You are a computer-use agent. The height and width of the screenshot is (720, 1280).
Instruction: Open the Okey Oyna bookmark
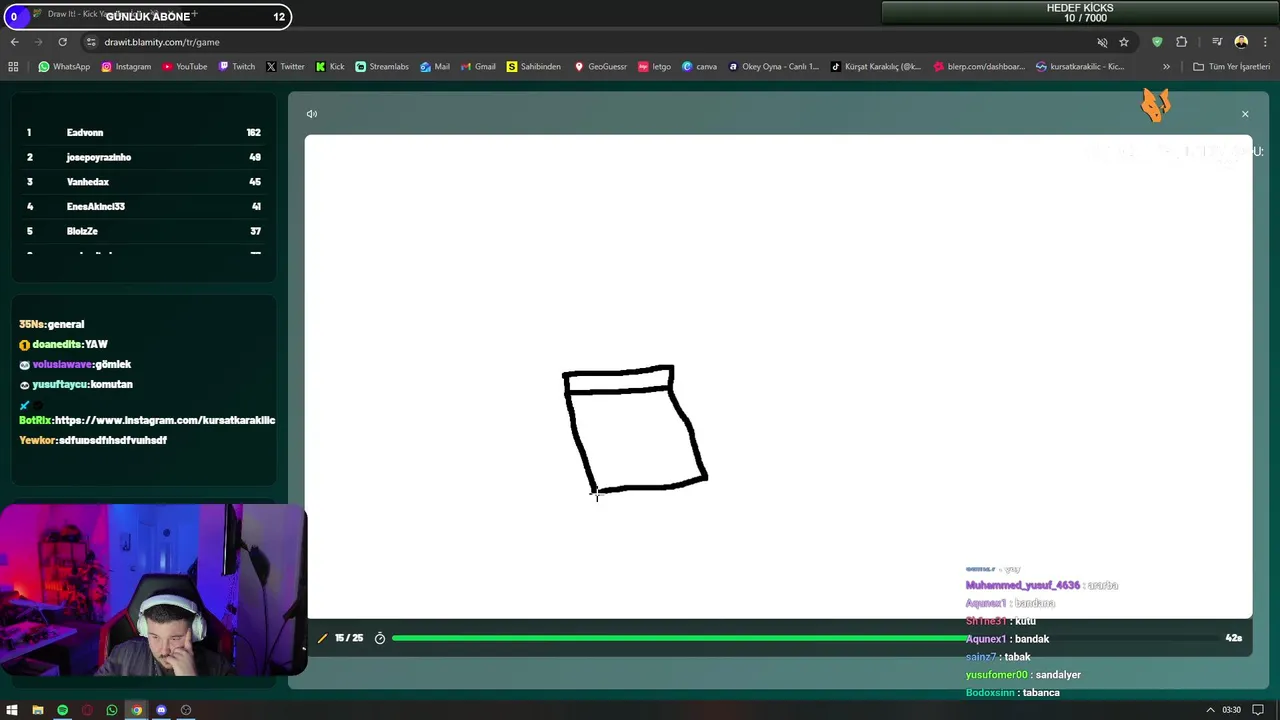point(773,67)
